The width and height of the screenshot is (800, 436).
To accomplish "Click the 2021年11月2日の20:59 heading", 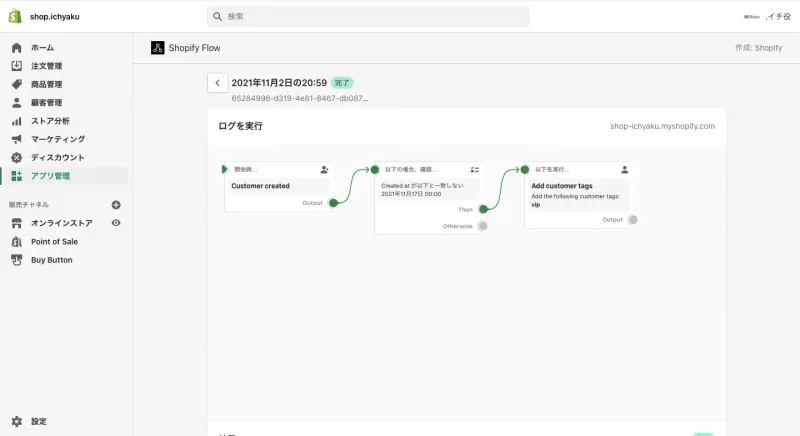I will click(279, 83).
